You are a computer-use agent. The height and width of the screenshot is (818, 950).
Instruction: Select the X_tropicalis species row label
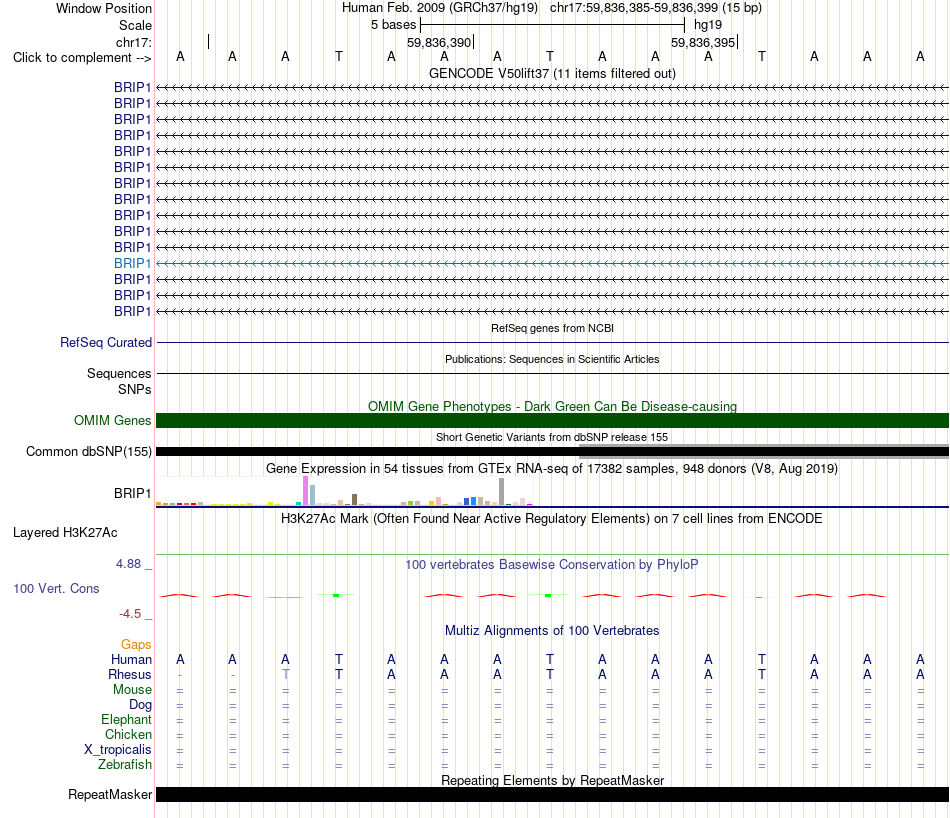pos(118,750)
